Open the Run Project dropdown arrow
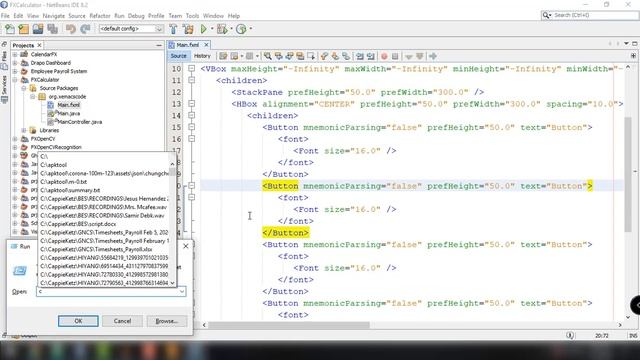The height and width of the screenshot is (360, 640). (x=212, y=29)
